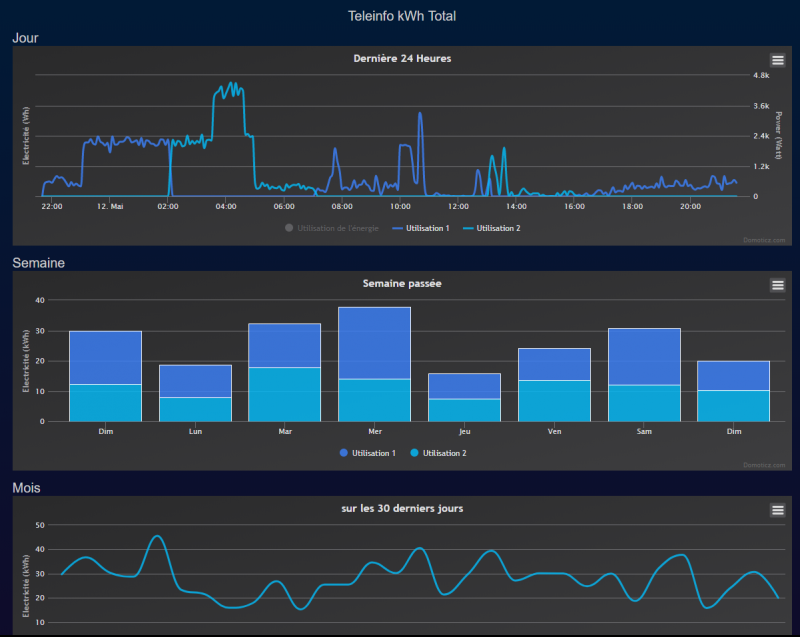Open the Semaine passée chart hamburger menu
The height and width of the screenshot is (637, 800).
[778, 285]
